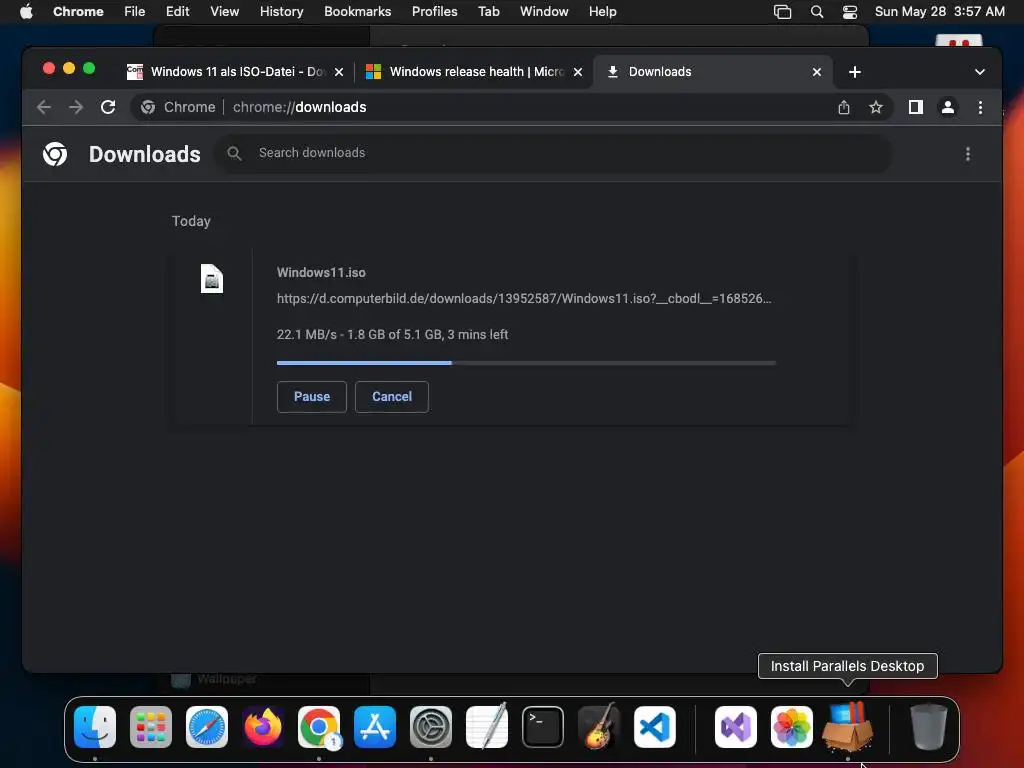Open Spotlight search in menu bar

(816, 11)
